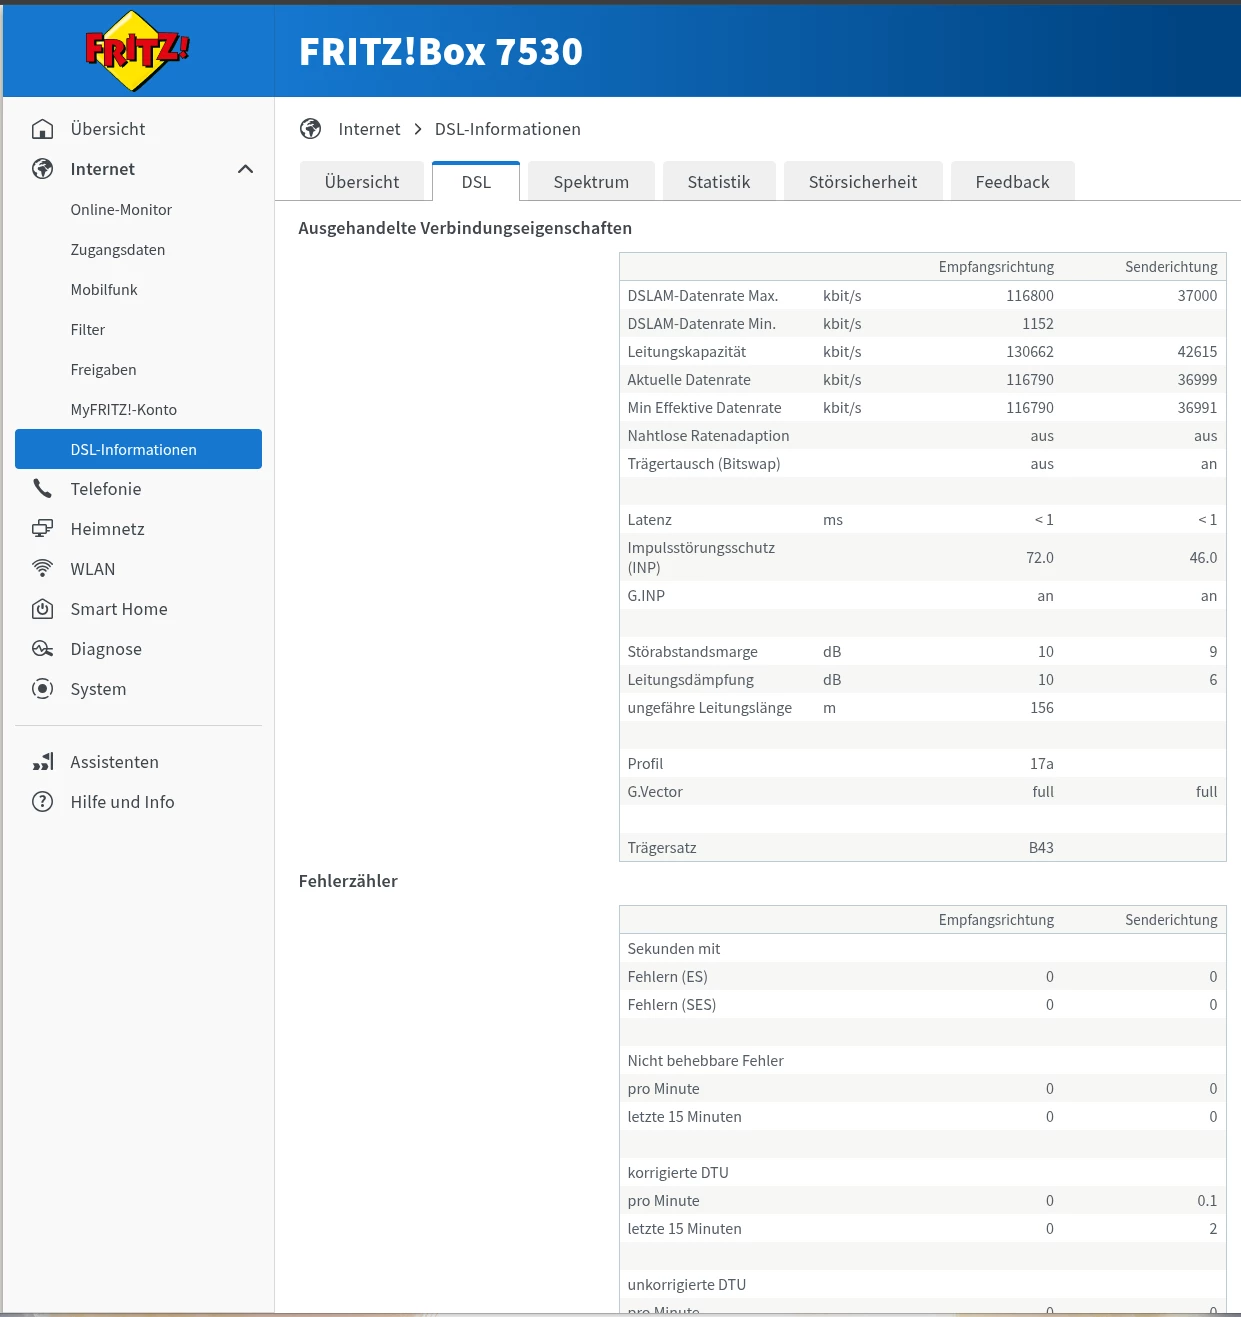This screenshot has height=1317, width=1241.
Task: Click the Übersicht house icon in sidebar
Action: [42, 129]
